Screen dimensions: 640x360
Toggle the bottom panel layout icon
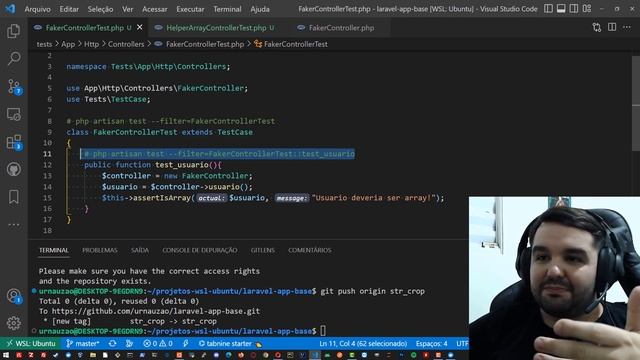pyautogui.click(x=561, y=9)
